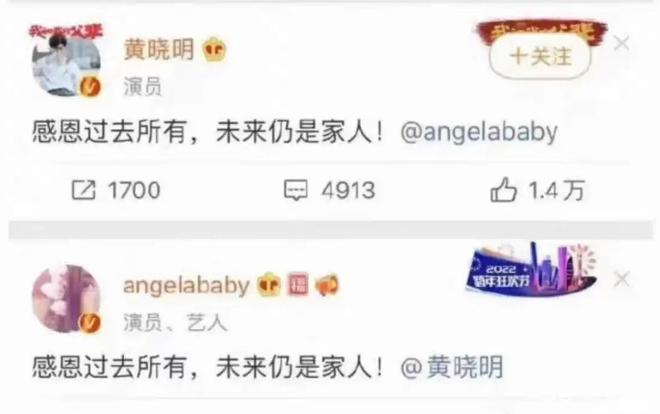Open 黄晓明's profile avatar
Viewport: 660px width, 414px height.
[x=67, y=62]
